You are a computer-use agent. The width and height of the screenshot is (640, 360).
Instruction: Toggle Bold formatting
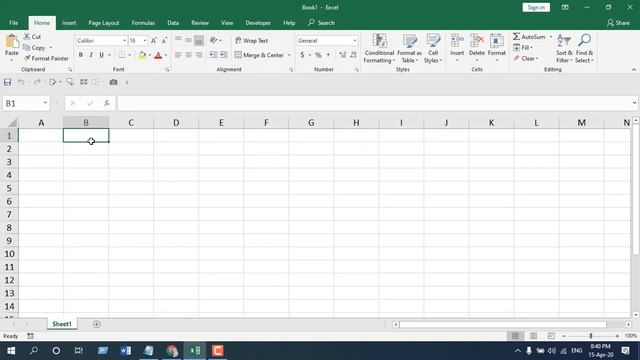click(80, 55)
